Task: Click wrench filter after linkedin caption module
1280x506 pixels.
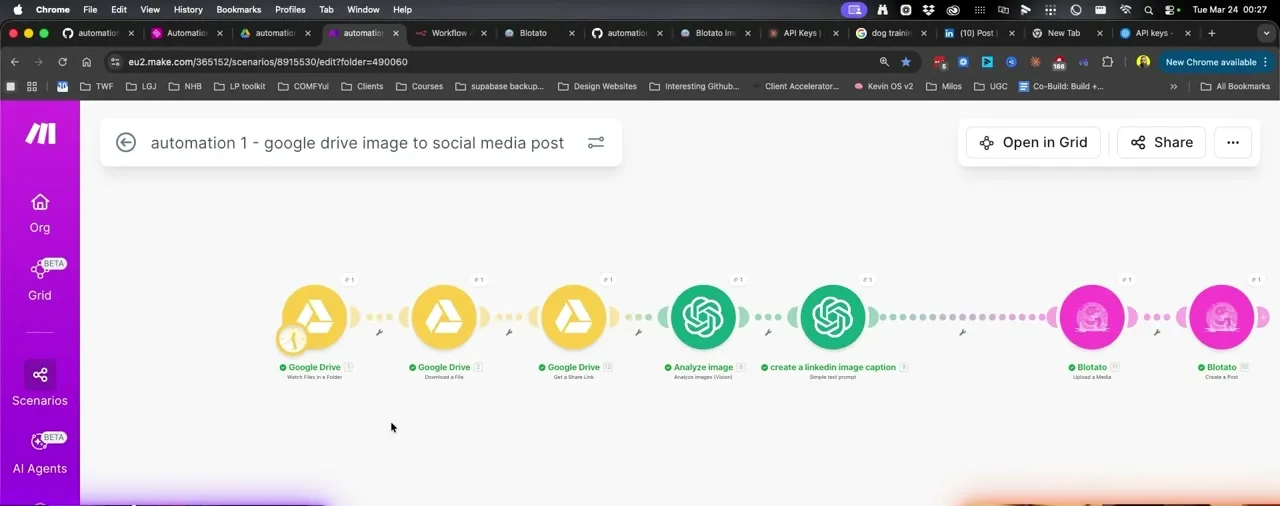Action: 962,332
